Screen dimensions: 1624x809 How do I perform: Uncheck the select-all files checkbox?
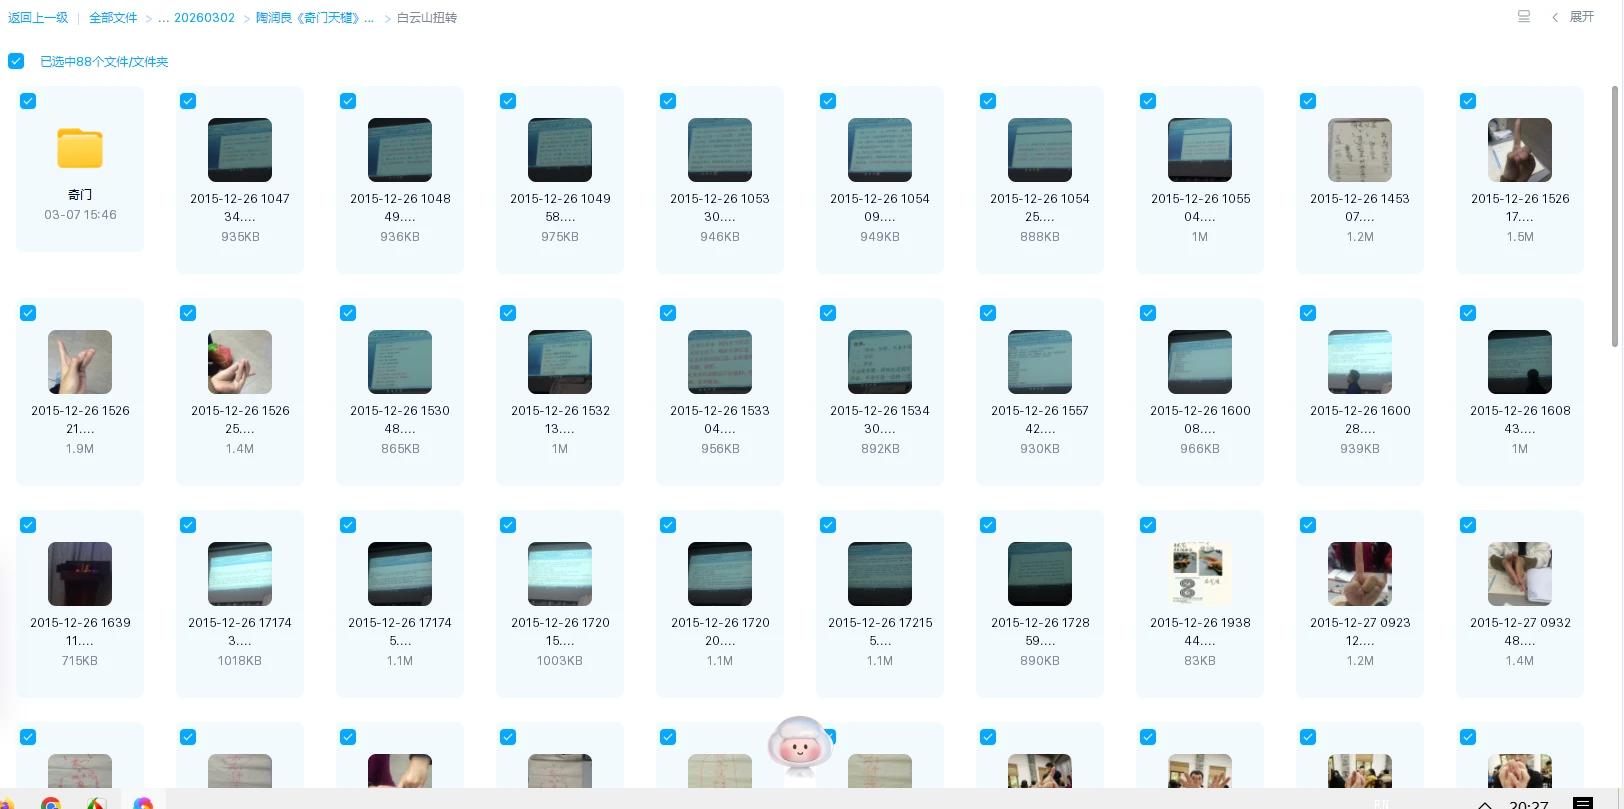(16, 61)
